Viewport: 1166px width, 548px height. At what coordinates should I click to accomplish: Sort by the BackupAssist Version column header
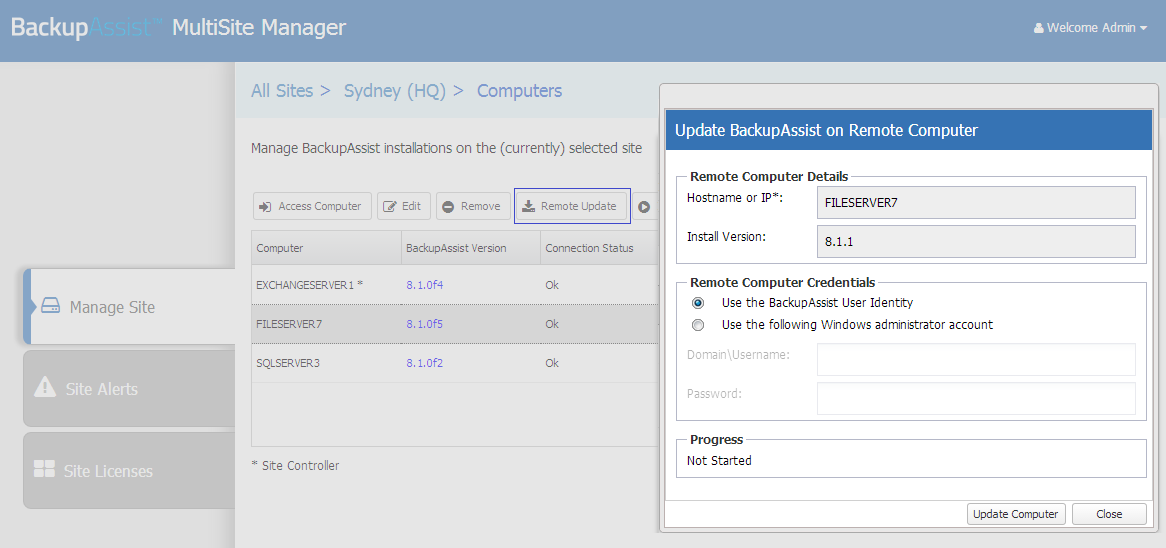(470, 248)
